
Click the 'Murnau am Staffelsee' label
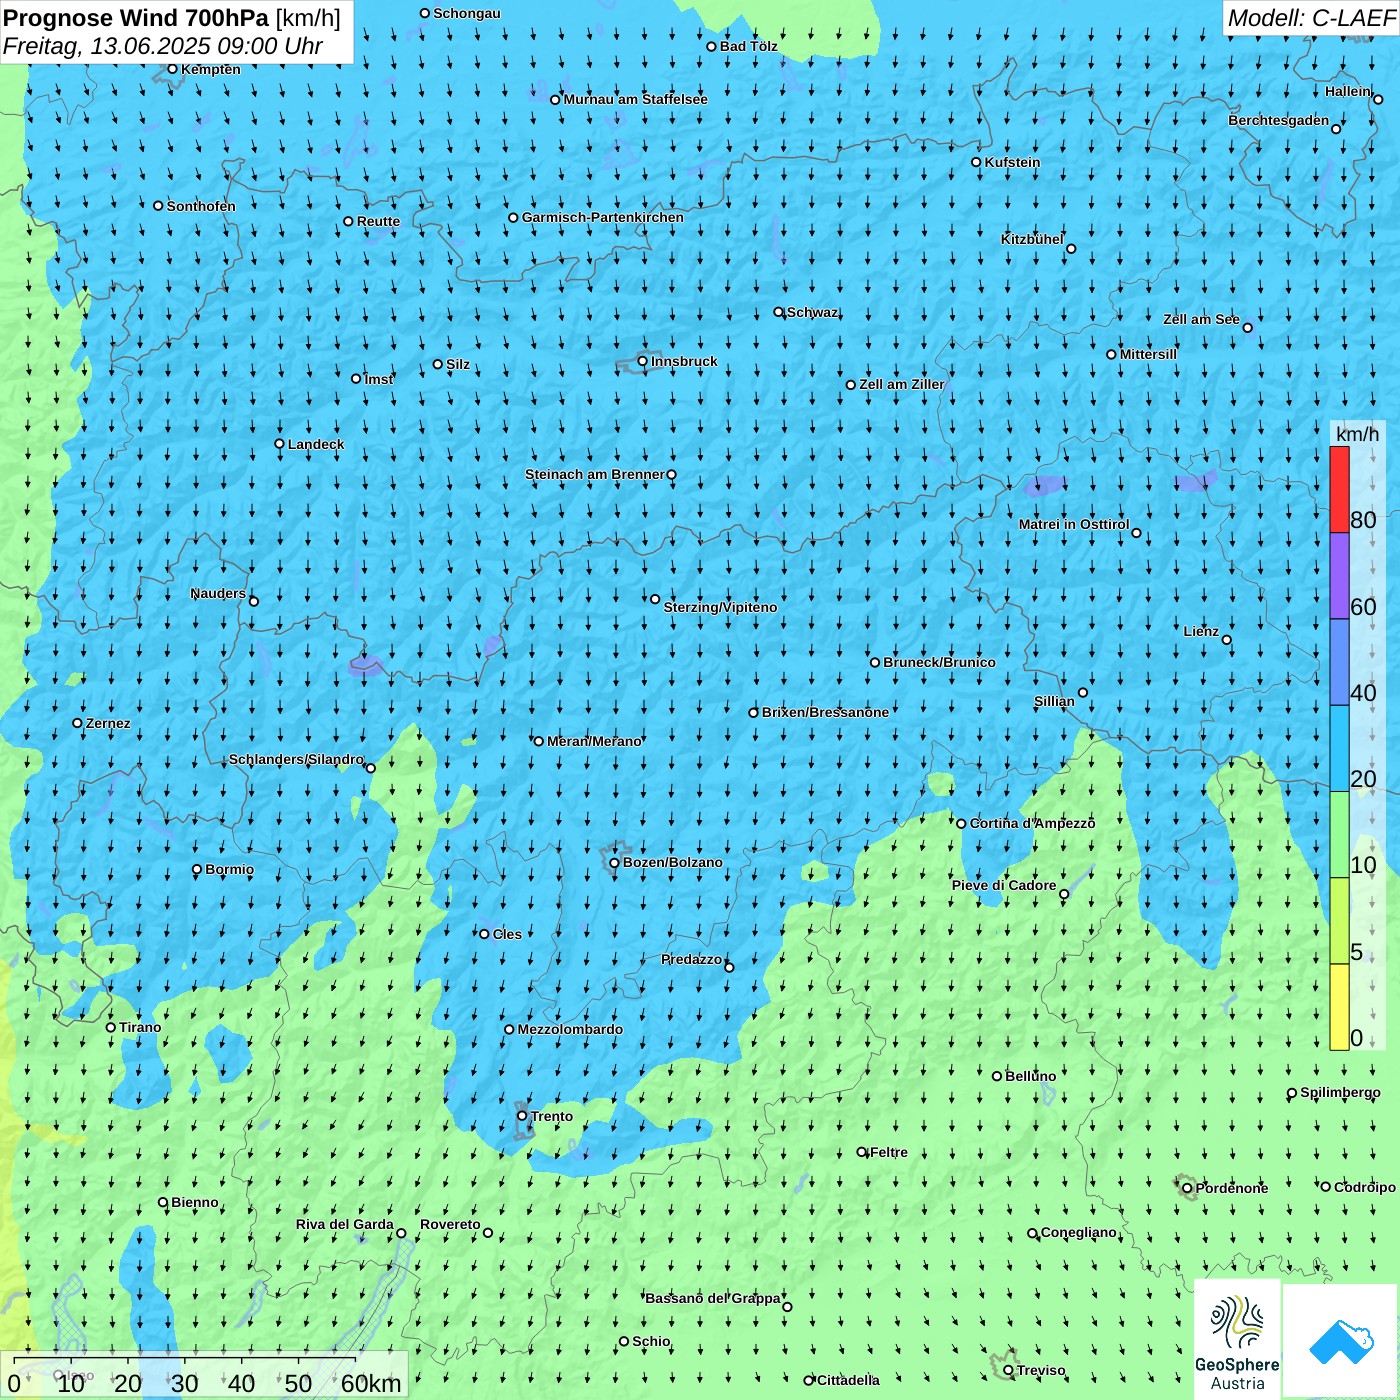click(x=636, y=99)
